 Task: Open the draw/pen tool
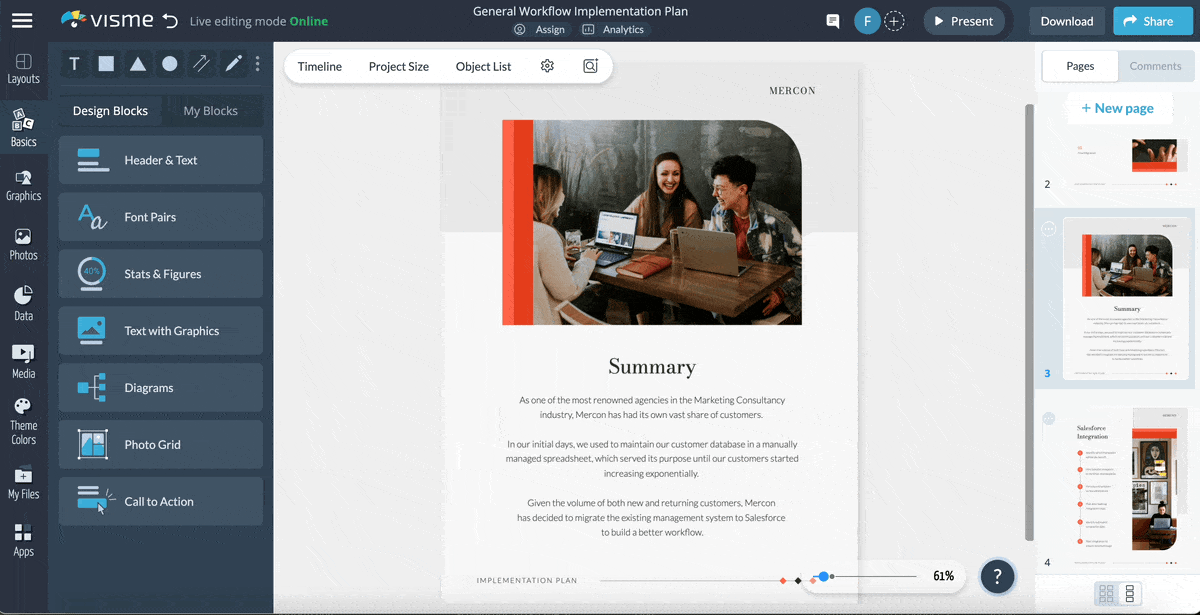click(x=232, y=63)
